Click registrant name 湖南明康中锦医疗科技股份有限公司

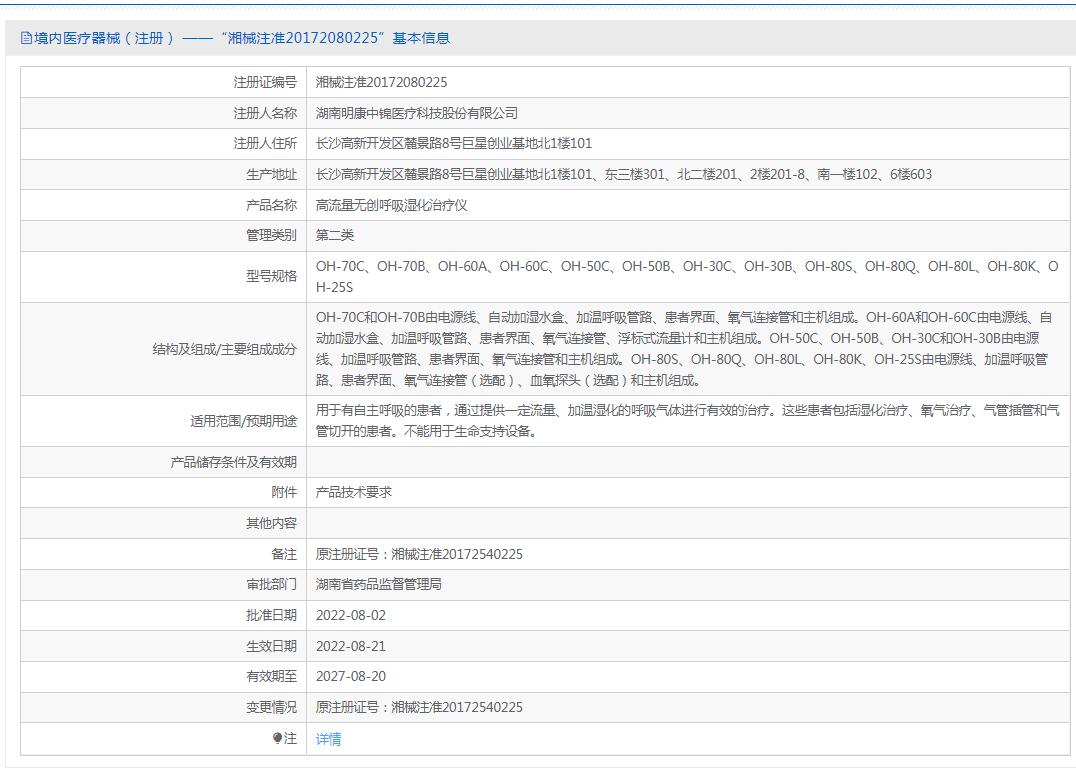pyautogui.click(x=417, y=113)
